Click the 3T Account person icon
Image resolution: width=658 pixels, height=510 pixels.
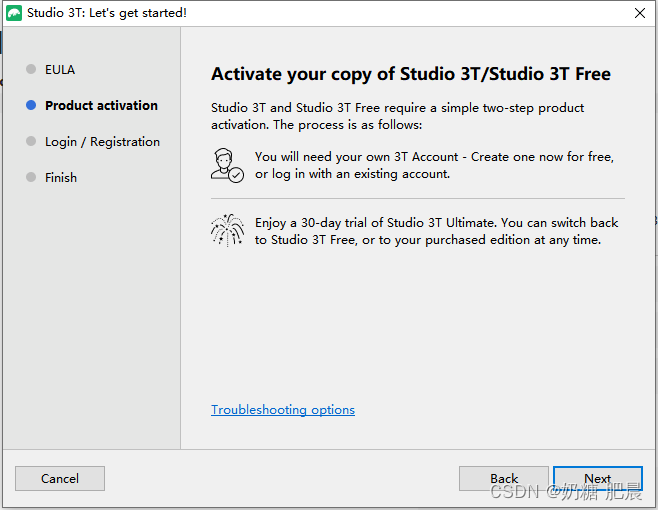[227, 165]
